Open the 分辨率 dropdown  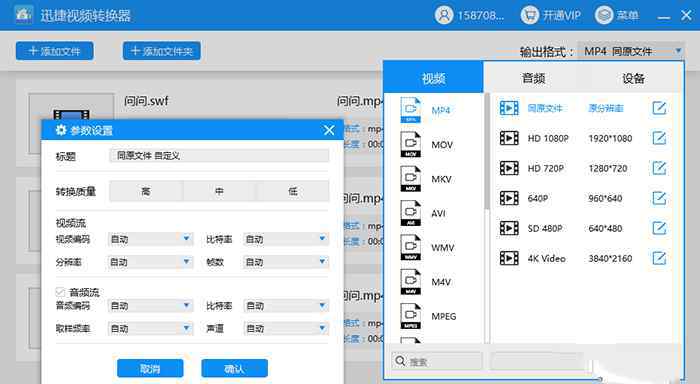click(x=150, y=262)
